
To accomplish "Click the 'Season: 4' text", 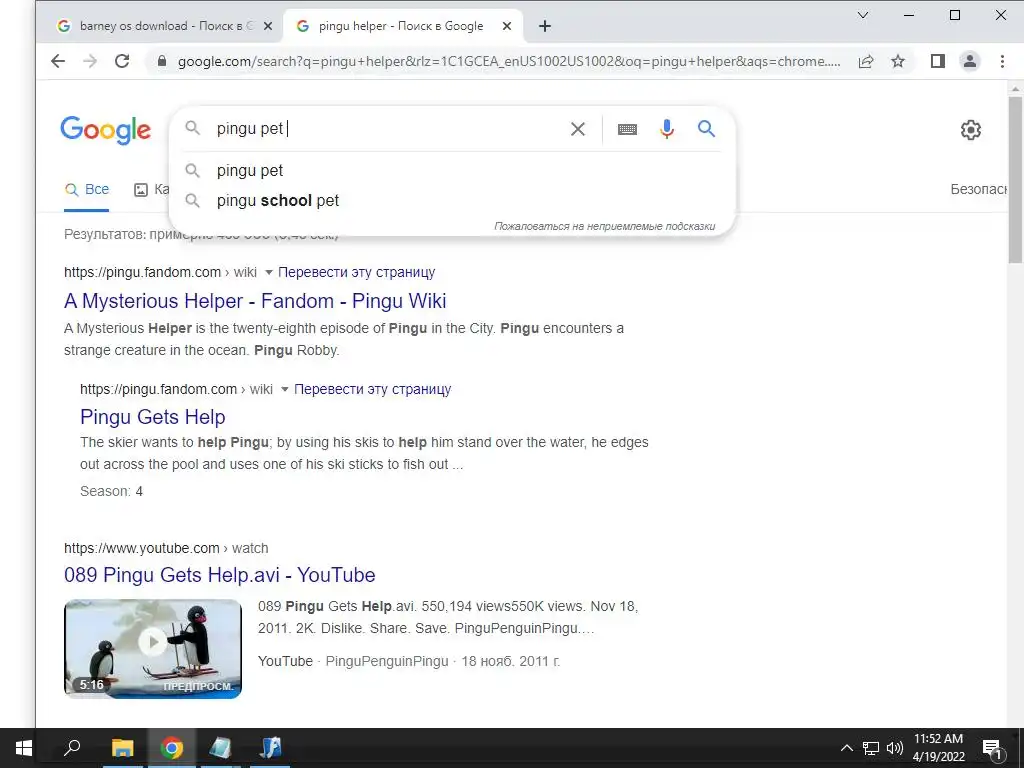I will pos(111,492).
